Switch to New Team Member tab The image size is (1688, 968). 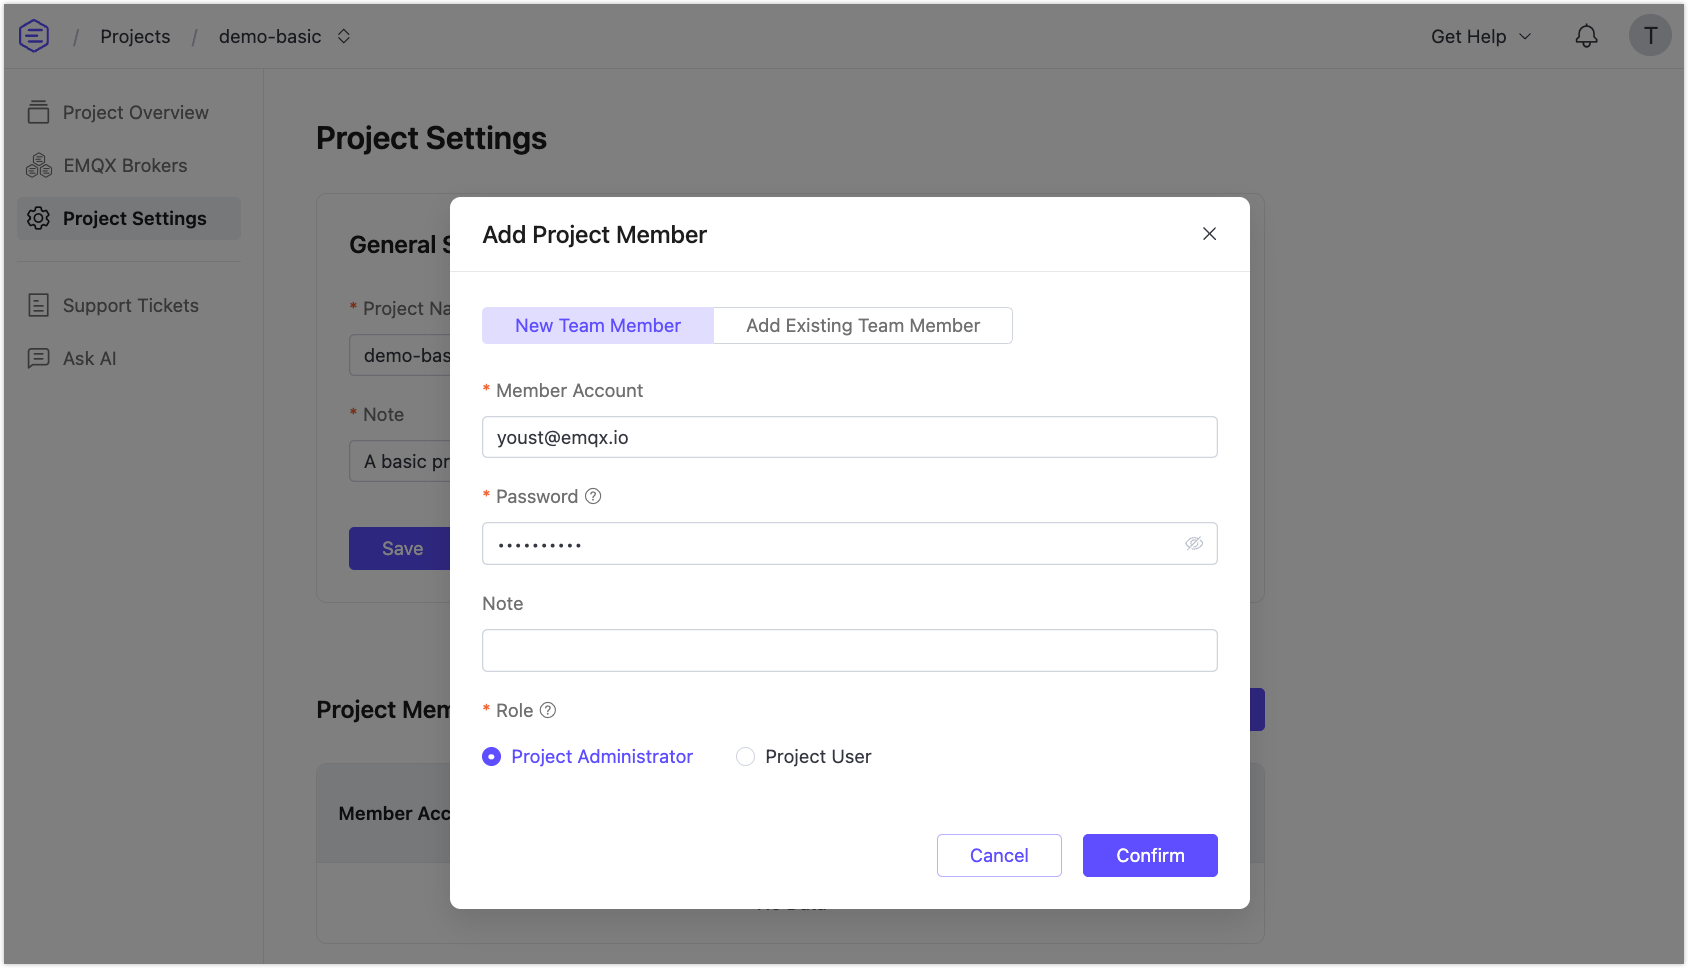598,326
